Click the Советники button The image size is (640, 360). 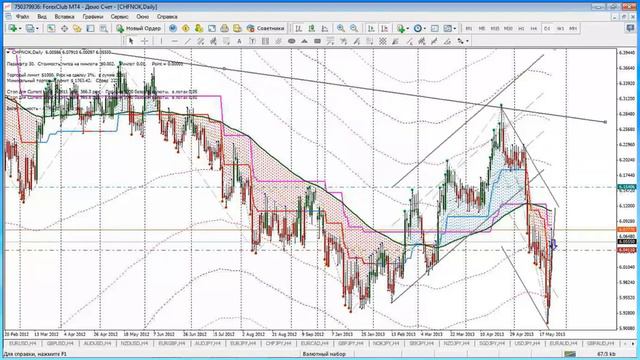pyautogui.click(x=265, y=28)
